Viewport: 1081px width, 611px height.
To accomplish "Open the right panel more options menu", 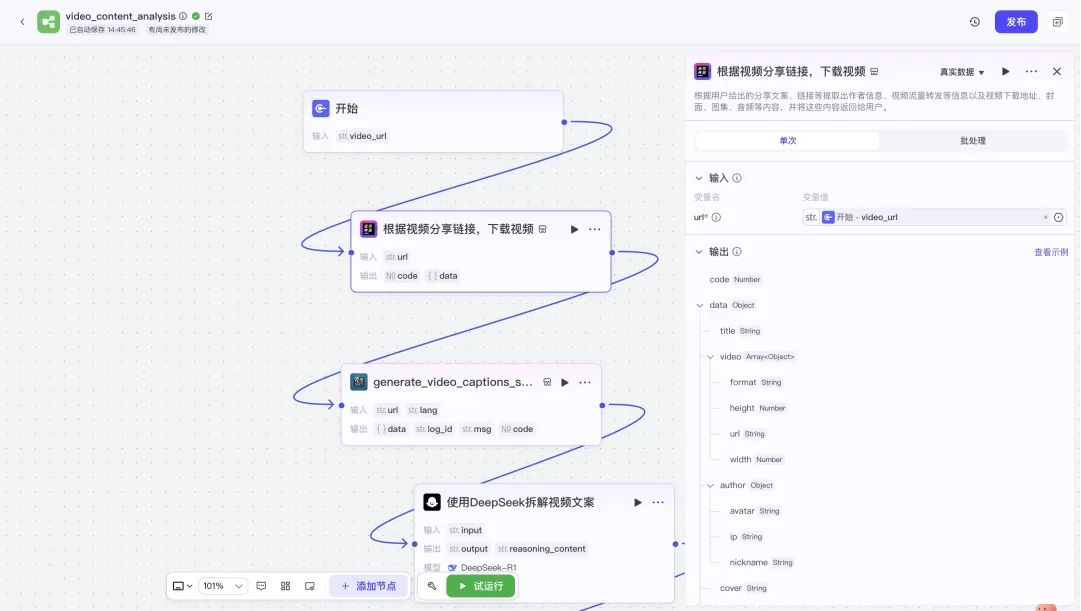I will [1031, 72].
